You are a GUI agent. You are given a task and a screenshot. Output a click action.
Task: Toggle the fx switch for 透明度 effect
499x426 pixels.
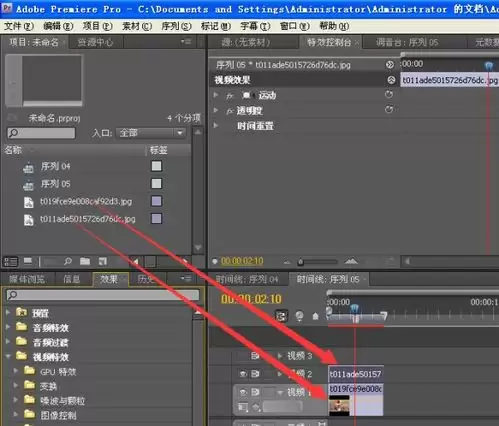(x=230, y=111)
